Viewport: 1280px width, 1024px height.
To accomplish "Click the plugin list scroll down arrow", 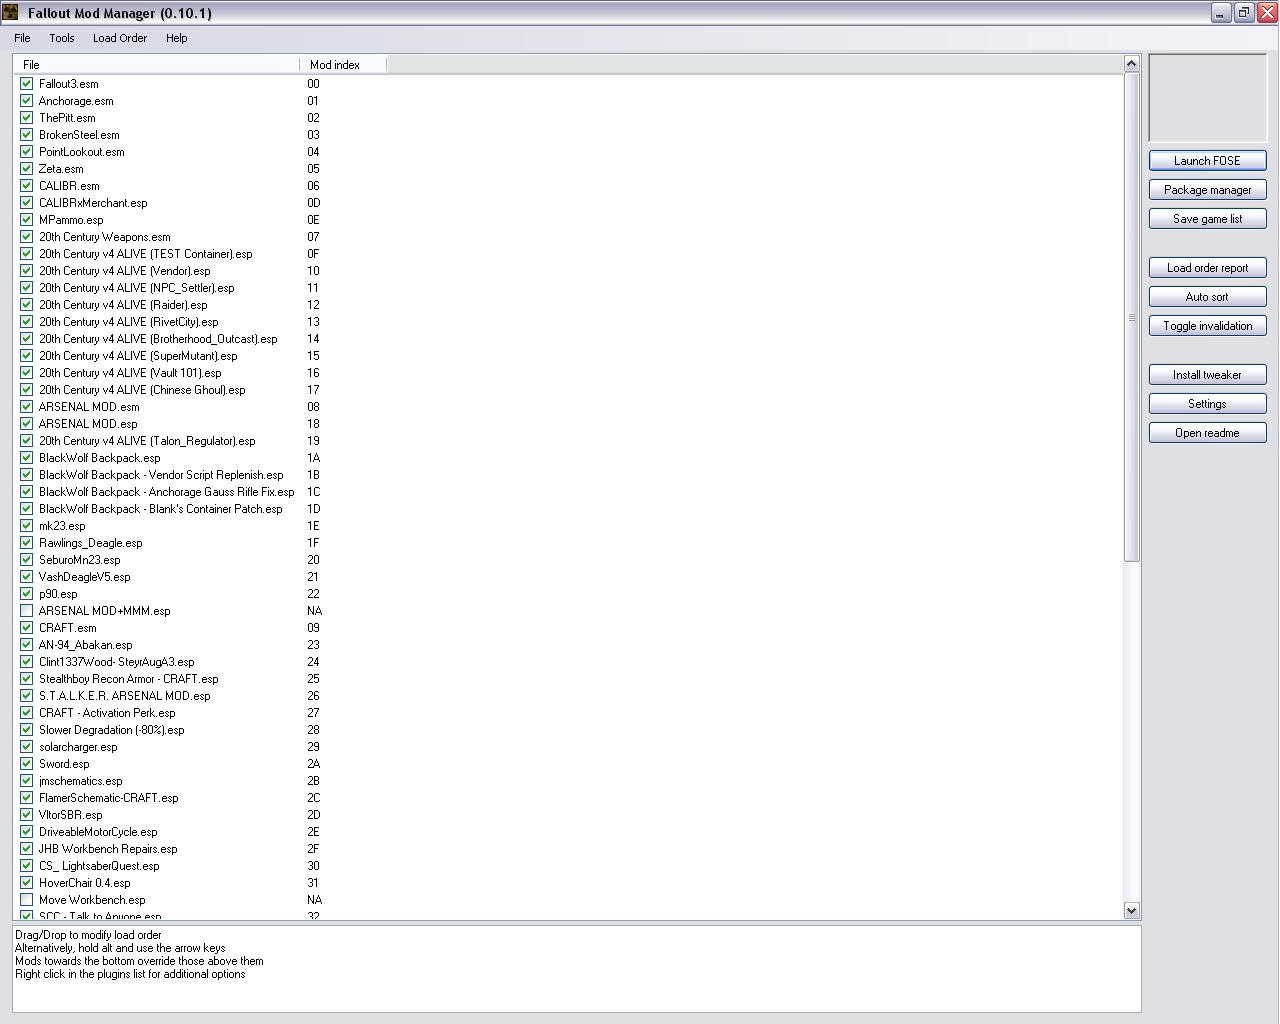I will tap(1132, 910).
